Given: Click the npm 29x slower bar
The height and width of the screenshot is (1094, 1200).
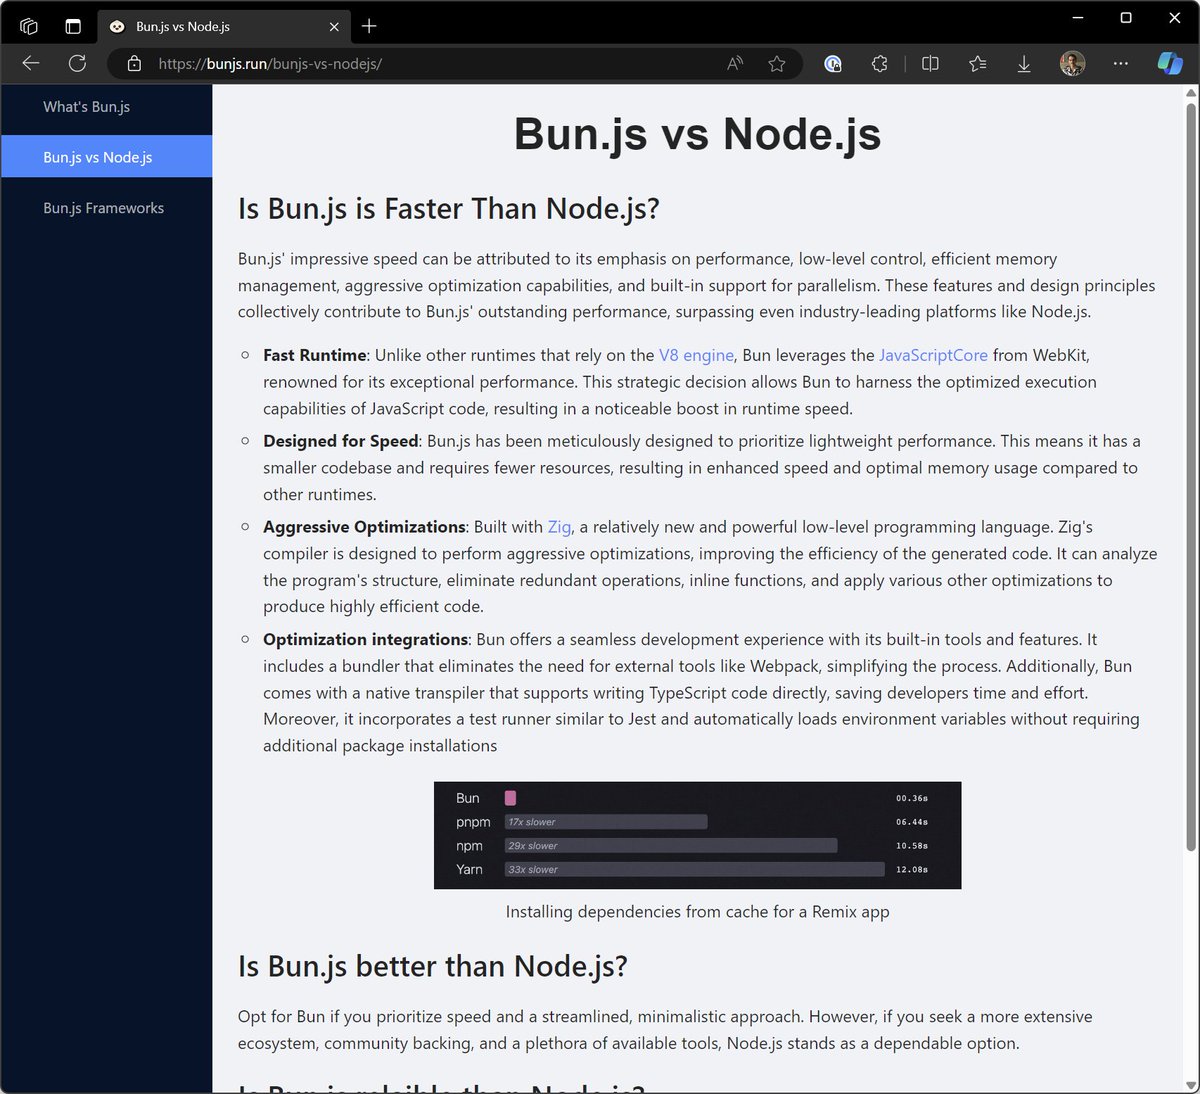Looking at the screenshot, I should click(670, 845).
